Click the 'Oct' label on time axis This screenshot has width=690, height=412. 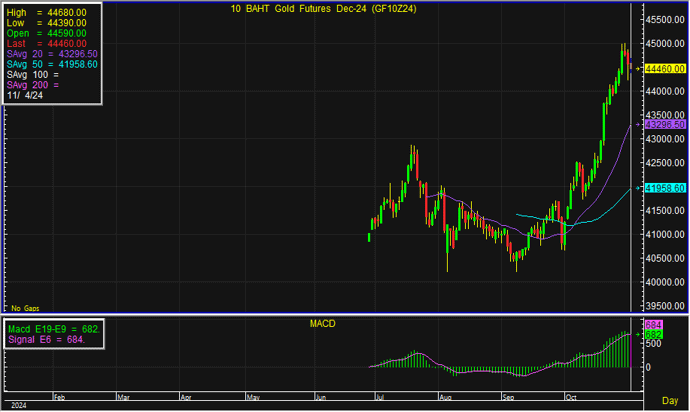point(571,397)
